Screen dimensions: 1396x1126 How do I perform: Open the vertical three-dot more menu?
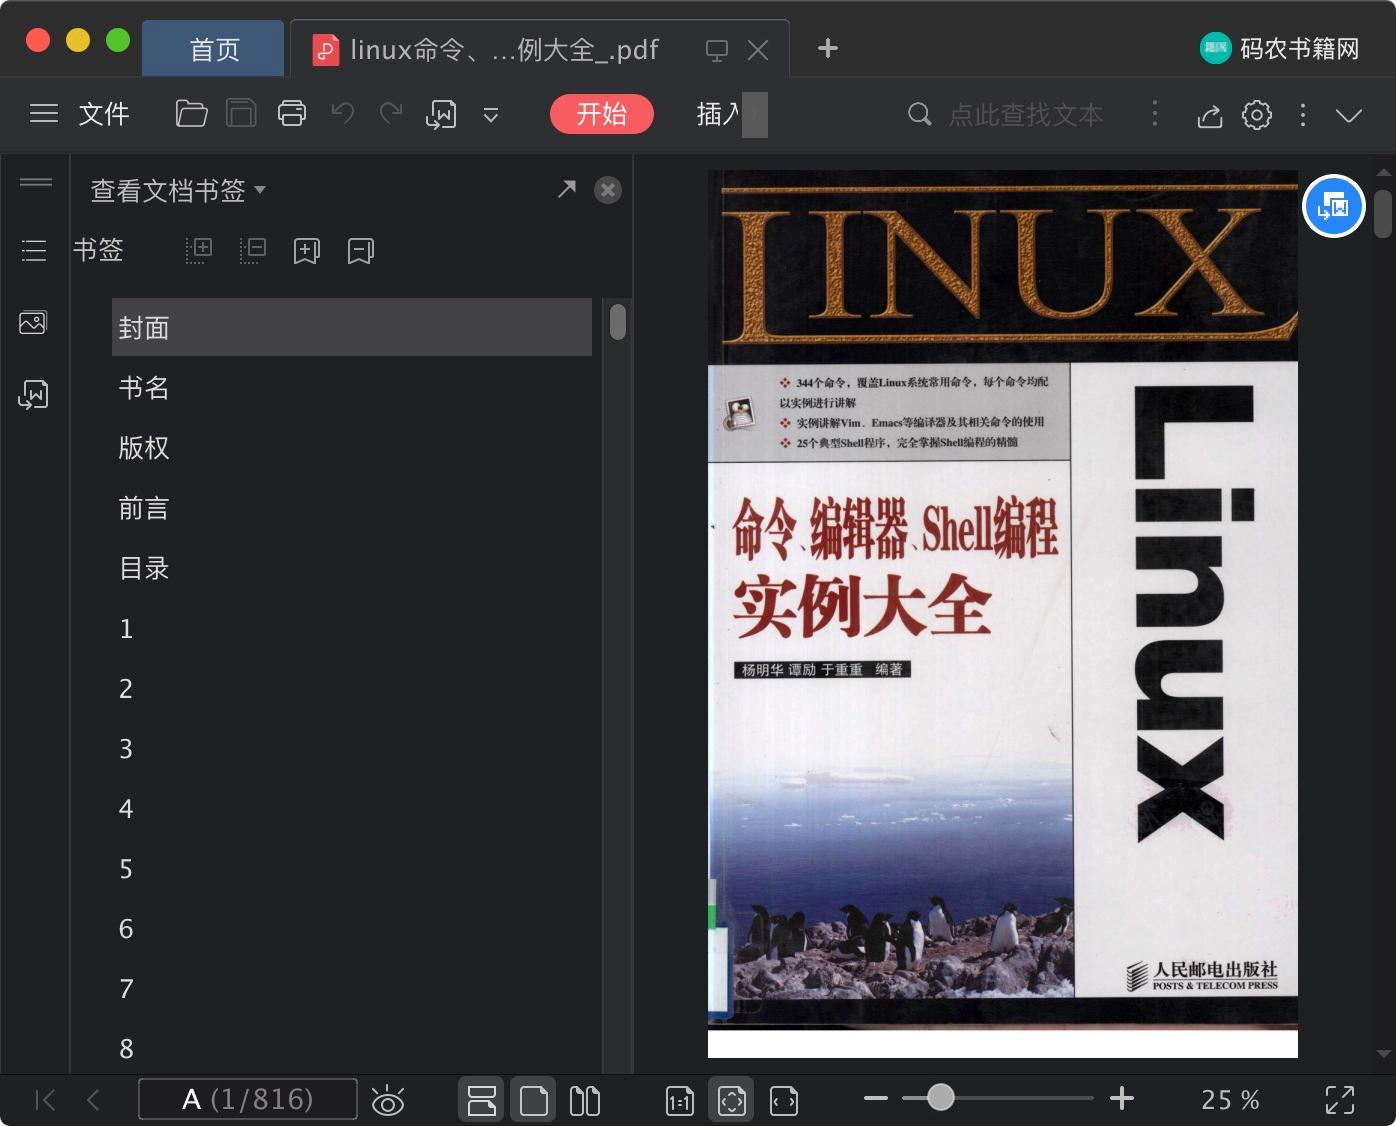coord(1303,115)
